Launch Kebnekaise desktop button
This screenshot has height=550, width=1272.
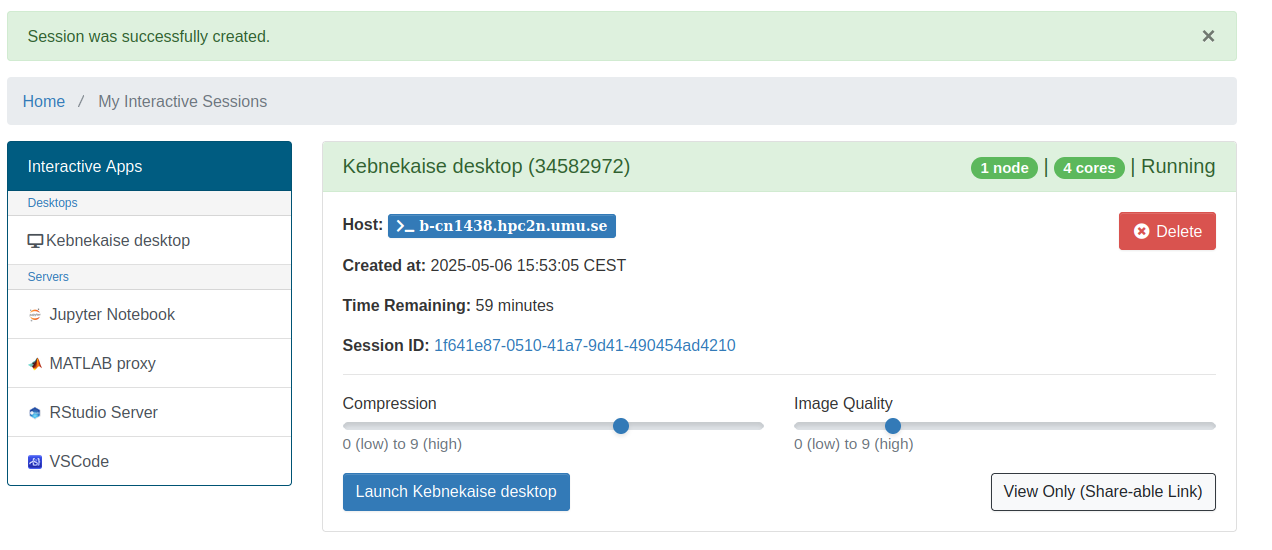(456, 492)
